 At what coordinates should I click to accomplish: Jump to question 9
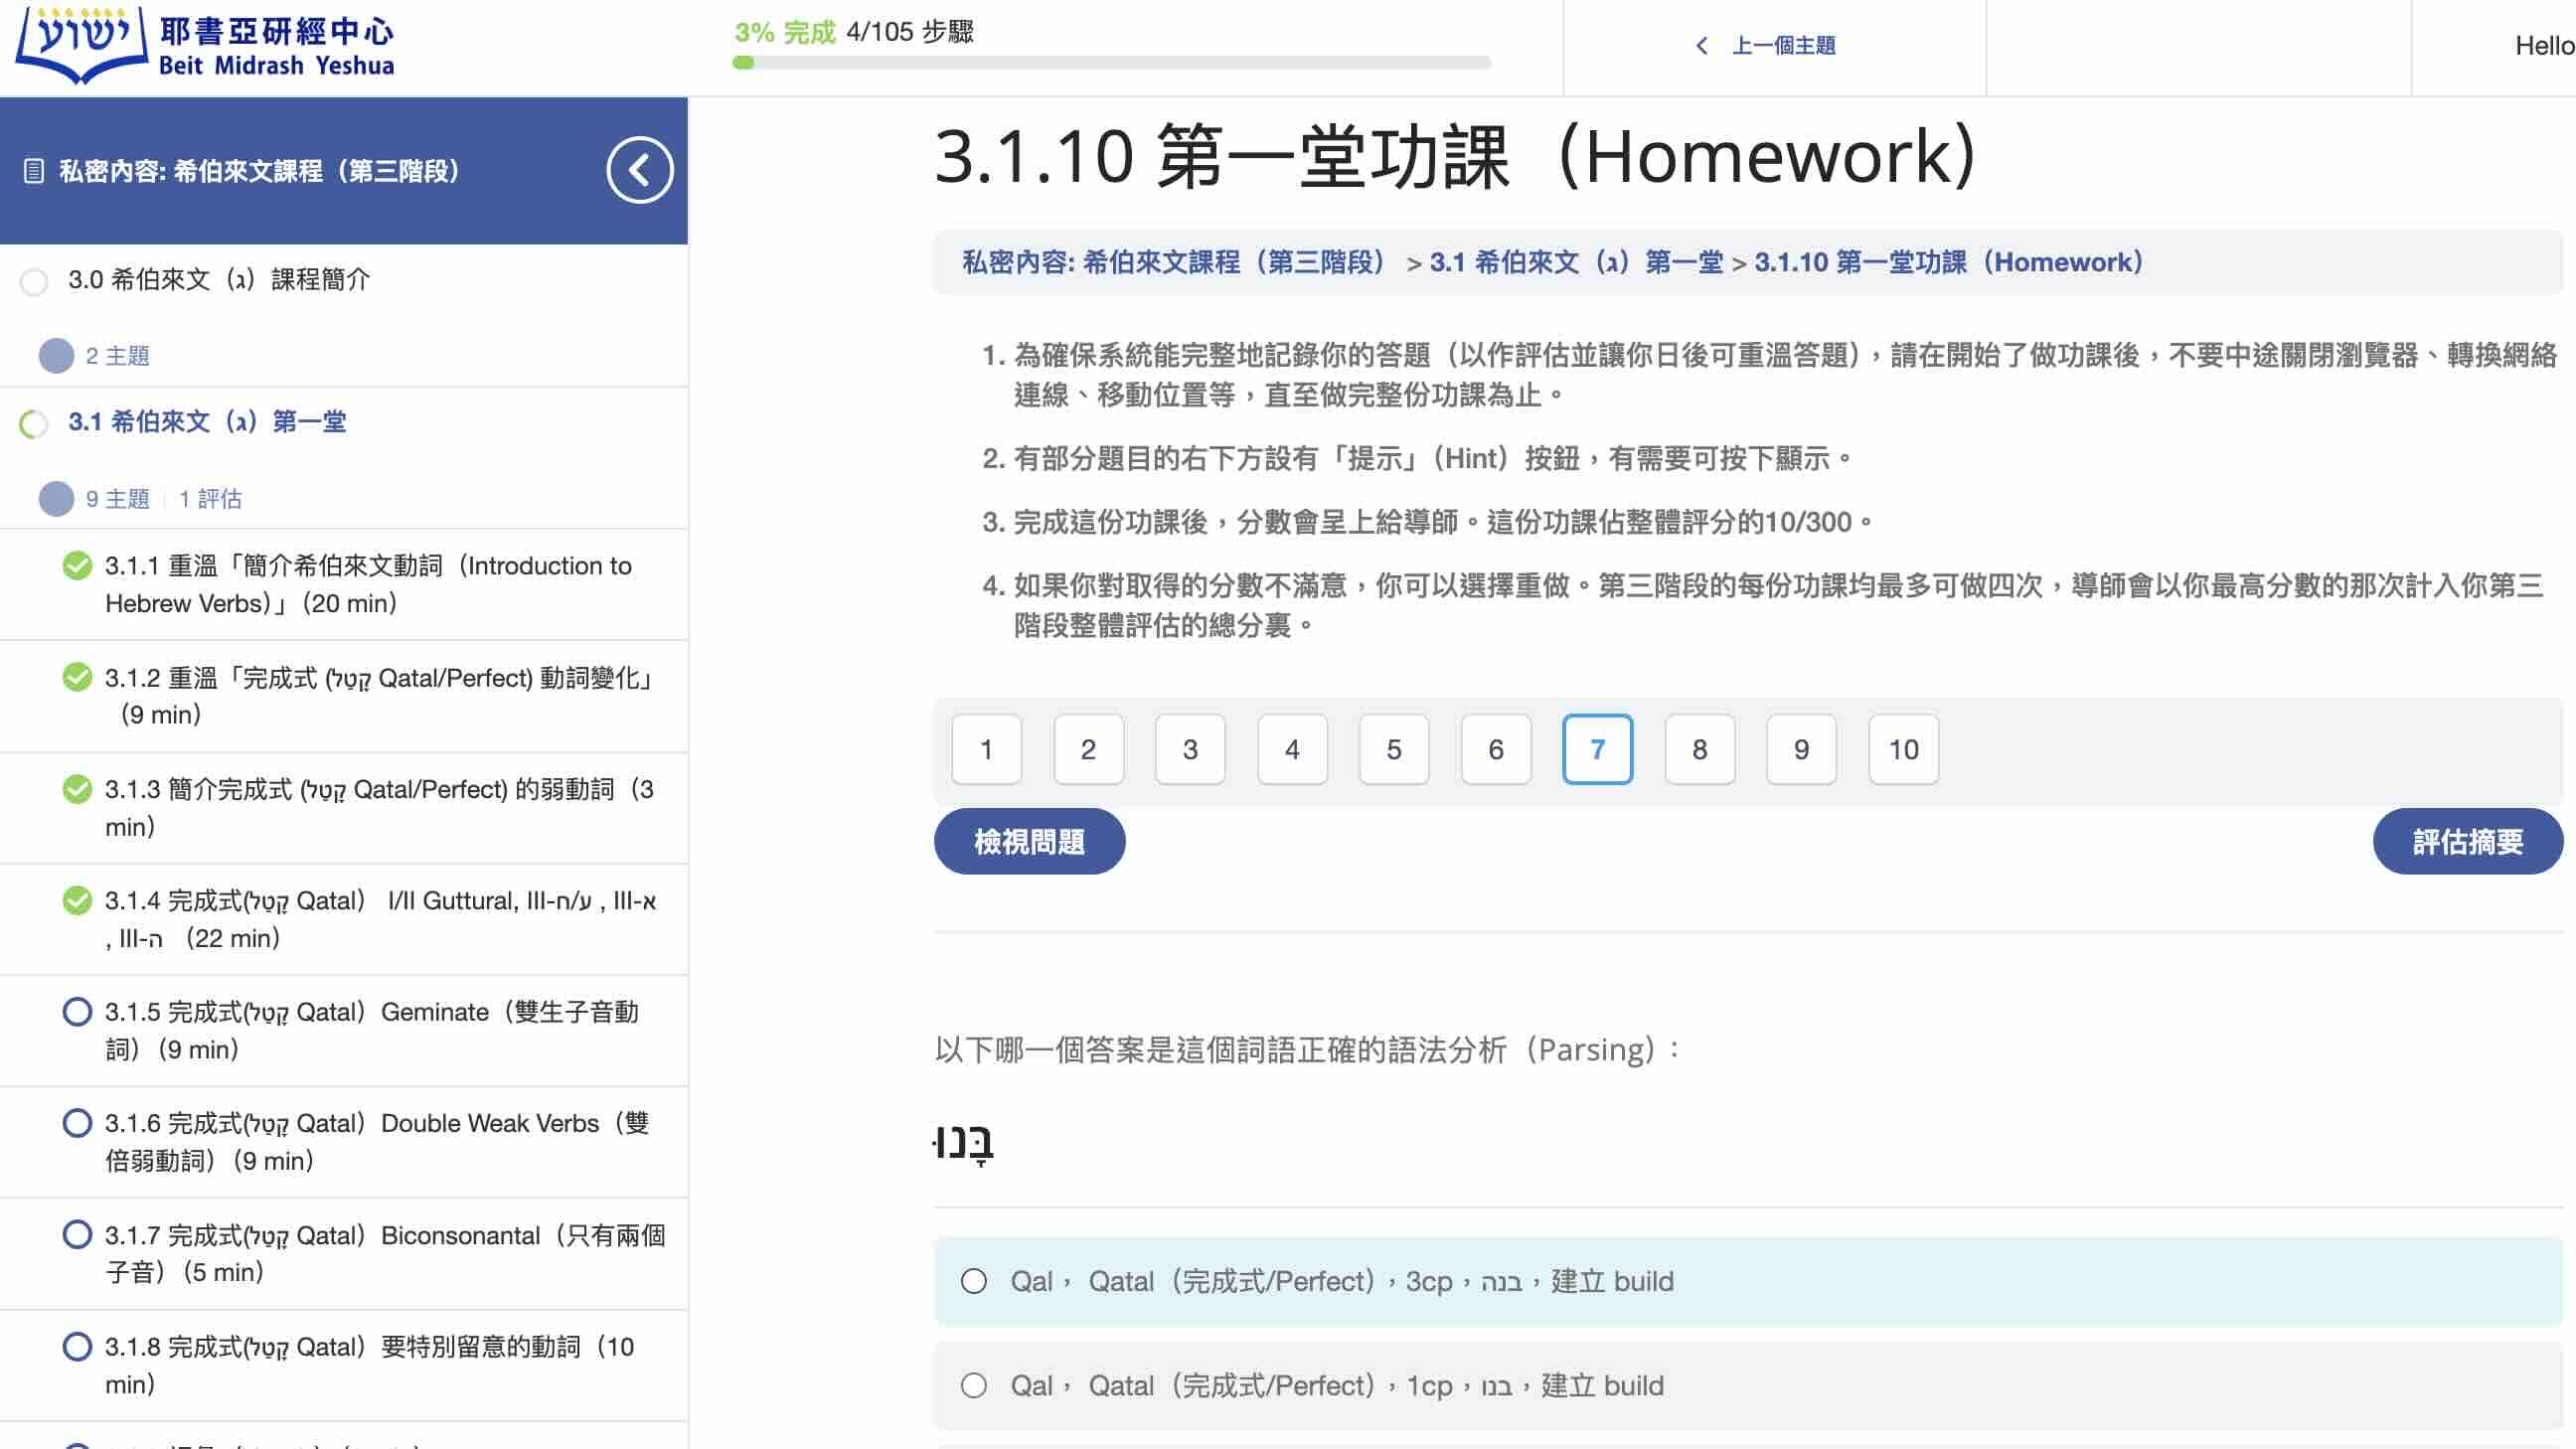coord(1802,750)
